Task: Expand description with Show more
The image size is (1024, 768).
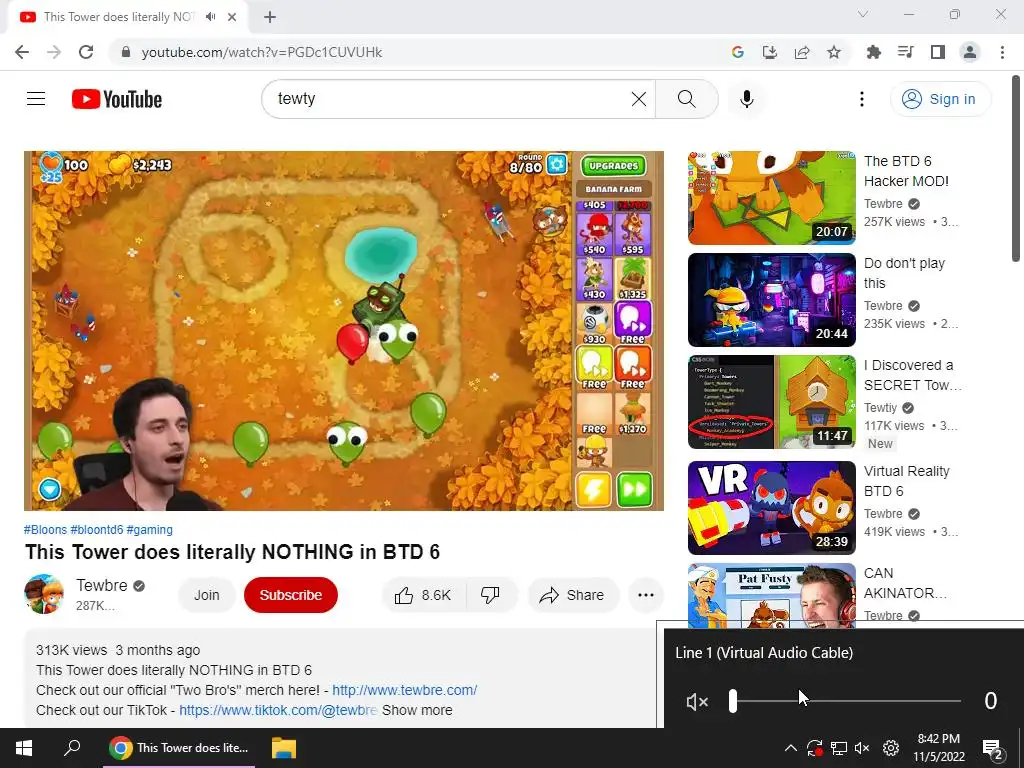Action: 417,710
